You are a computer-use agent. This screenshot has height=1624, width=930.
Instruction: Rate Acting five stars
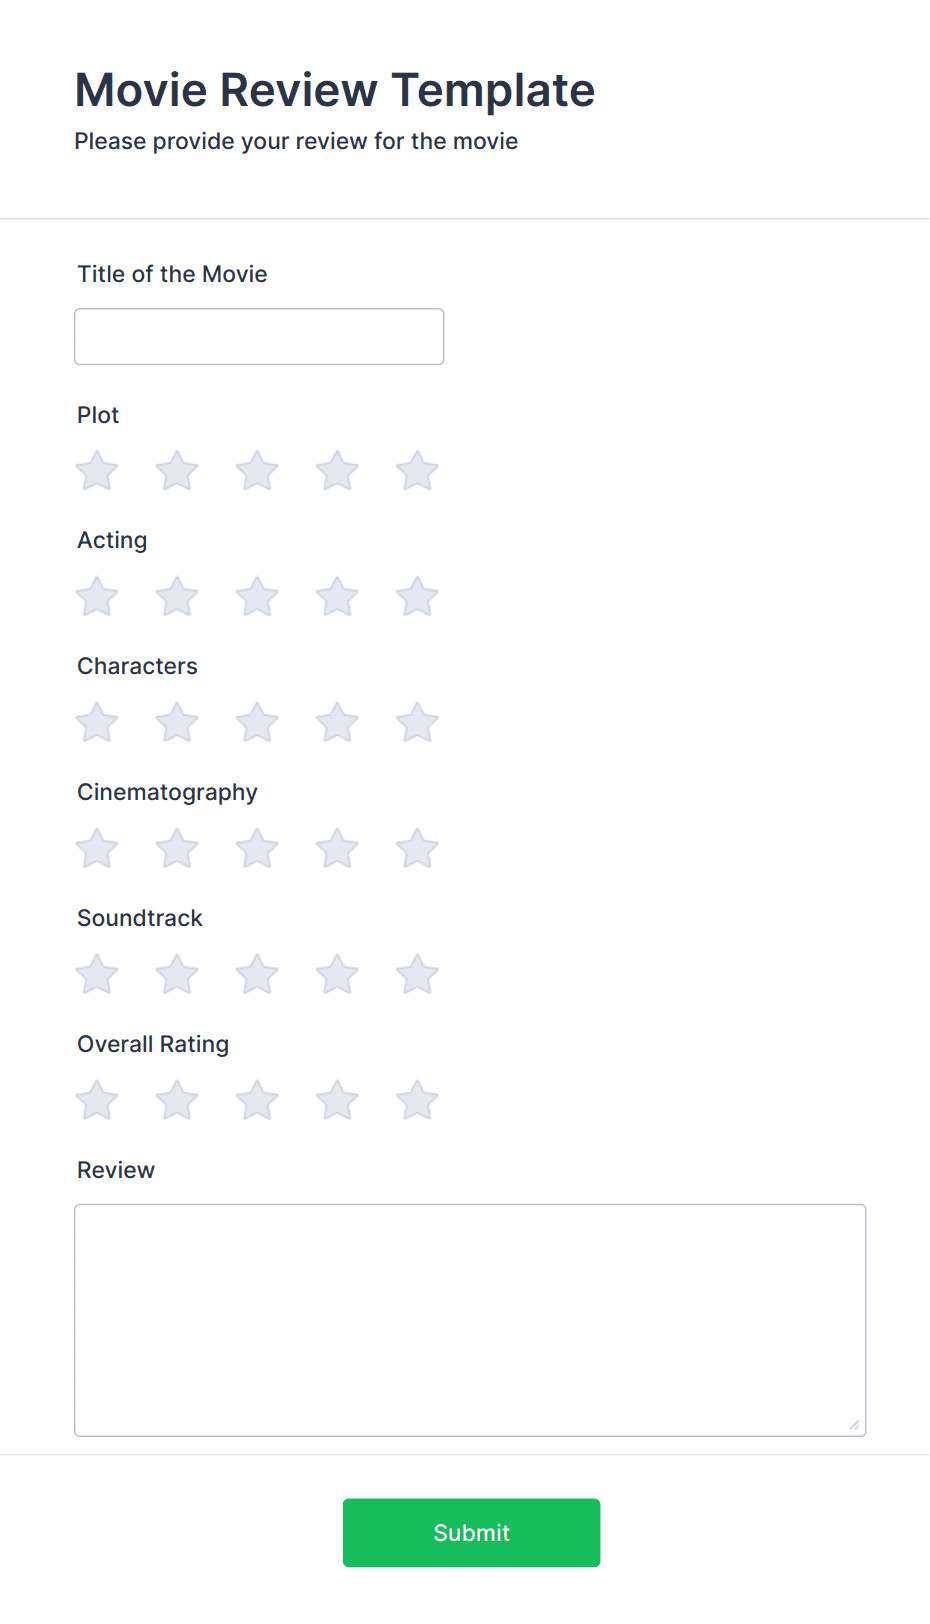point(417,596)
